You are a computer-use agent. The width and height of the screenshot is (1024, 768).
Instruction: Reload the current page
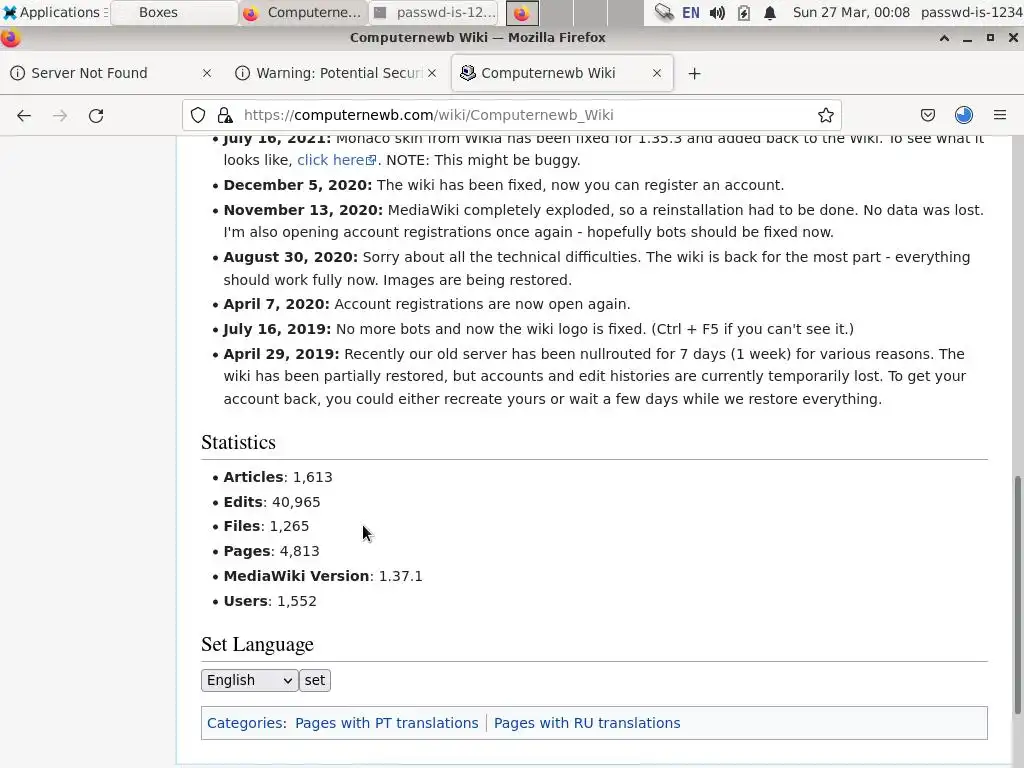coord(96,116)
